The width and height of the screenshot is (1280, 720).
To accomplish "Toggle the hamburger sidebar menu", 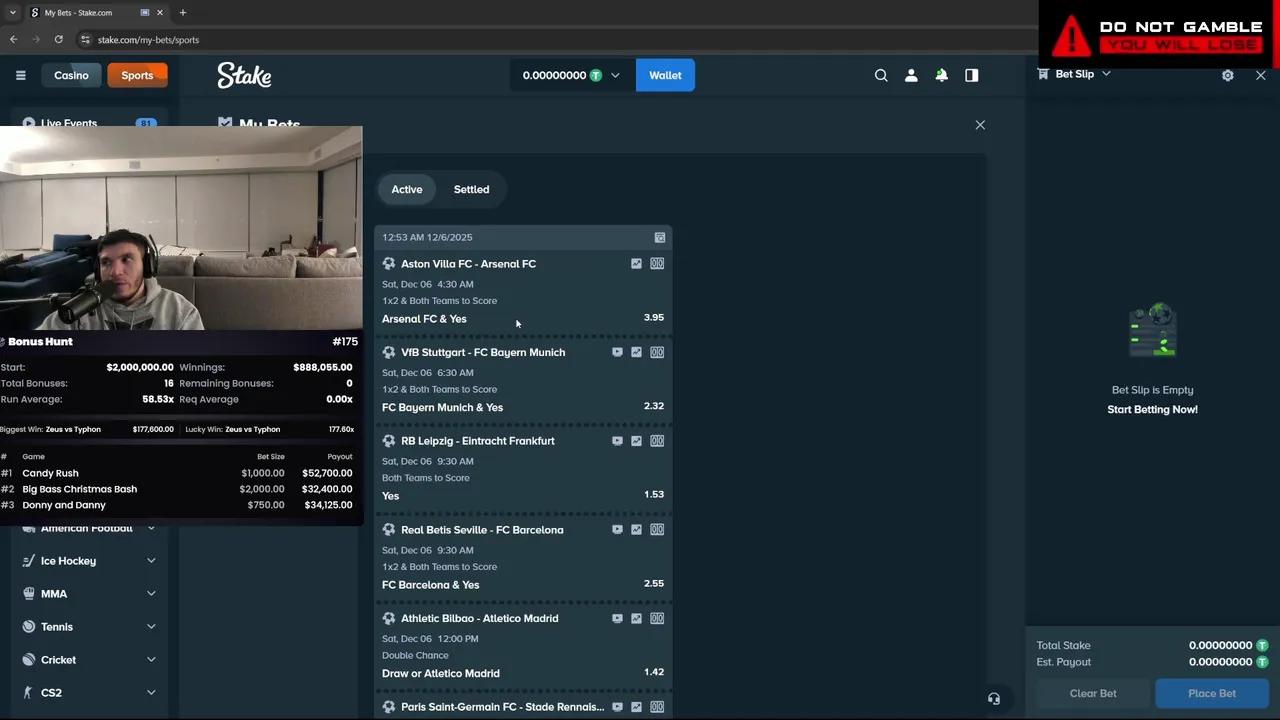I will (20, 75).
